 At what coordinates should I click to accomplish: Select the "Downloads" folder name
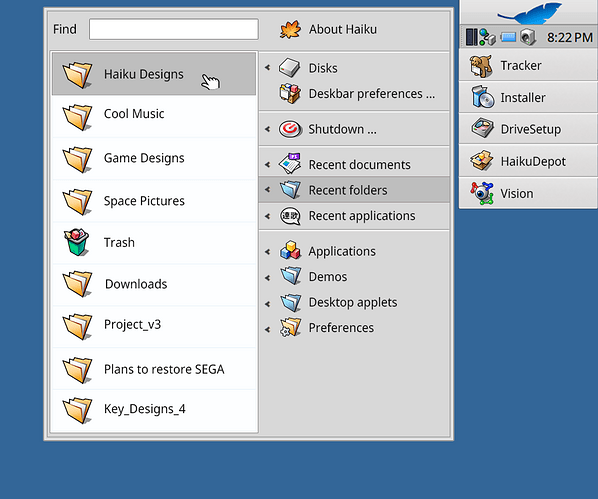pyautogui.click(x=136, y=284)
